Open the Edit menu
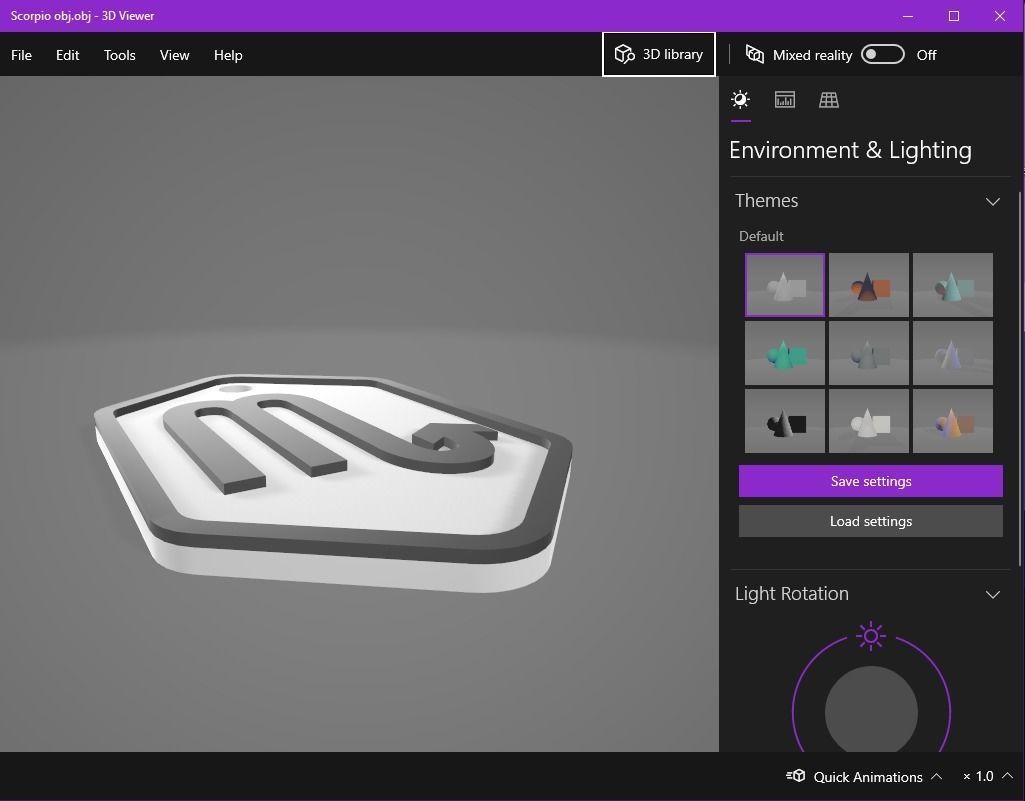 67,55
